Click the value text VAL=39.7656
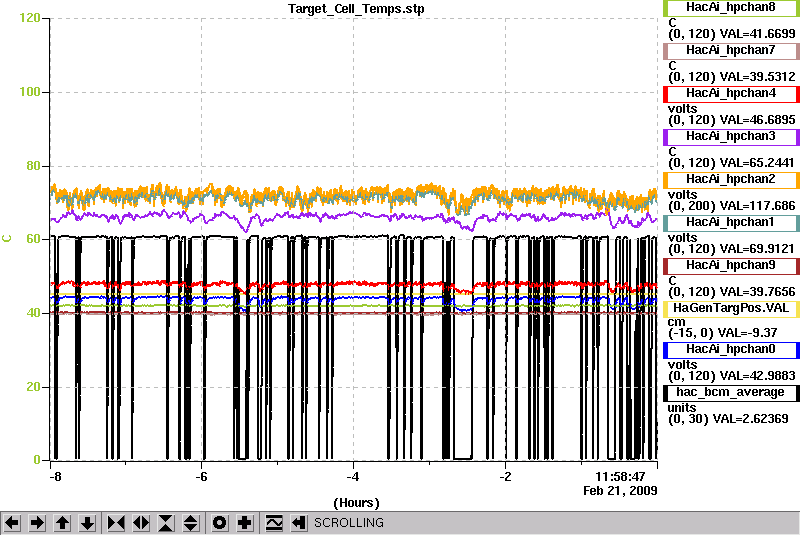This screenshot has width=800, height=535. [x=757, y=292]
